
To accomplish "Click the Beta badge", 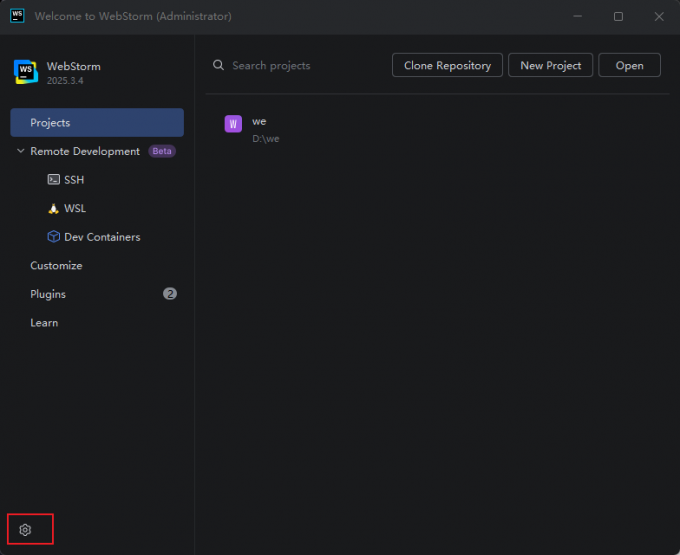I will coord(162,151).
